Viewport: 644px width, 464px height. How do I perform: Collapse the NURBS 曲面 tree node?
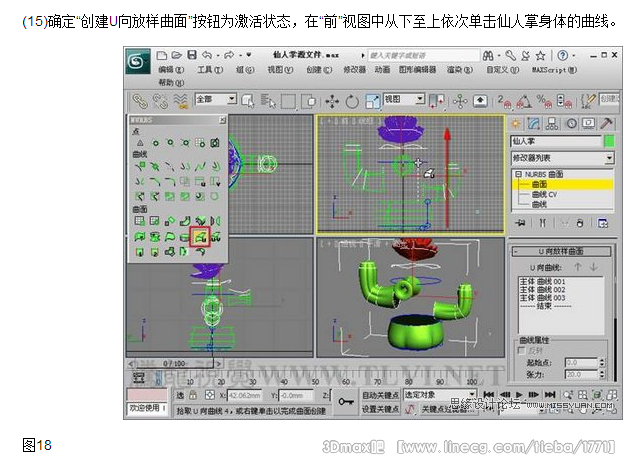tap(518, 174)
